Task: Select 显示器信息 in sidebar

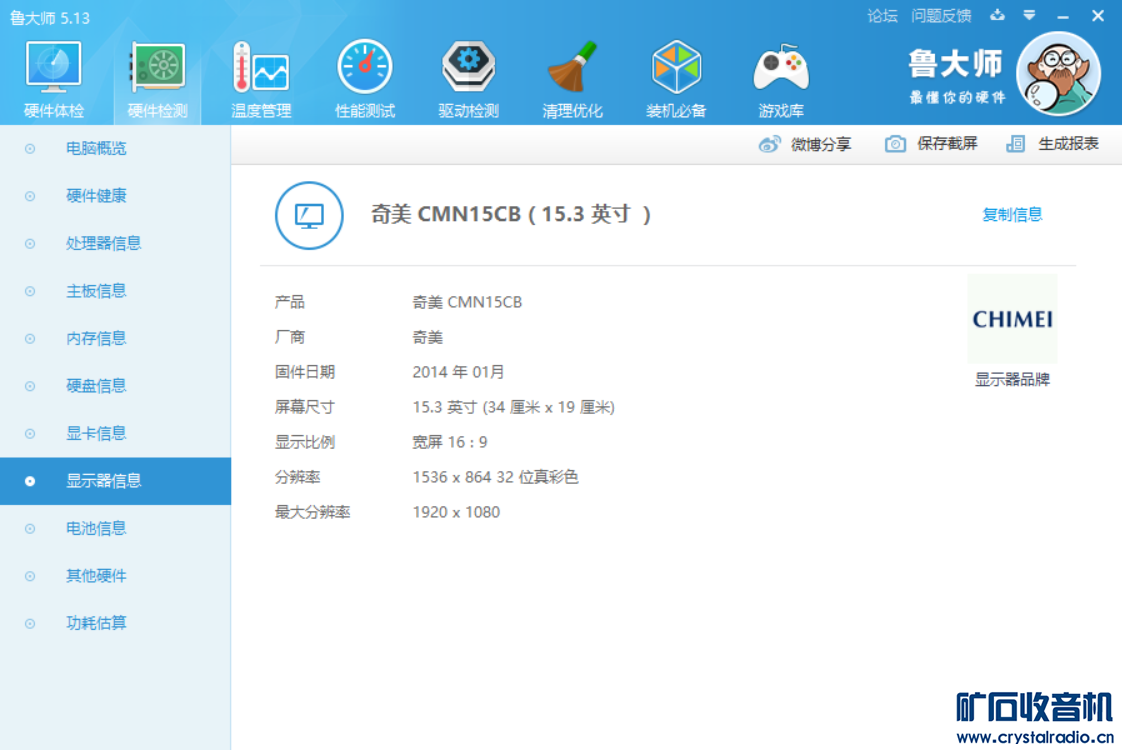Action: coord(115,481)
